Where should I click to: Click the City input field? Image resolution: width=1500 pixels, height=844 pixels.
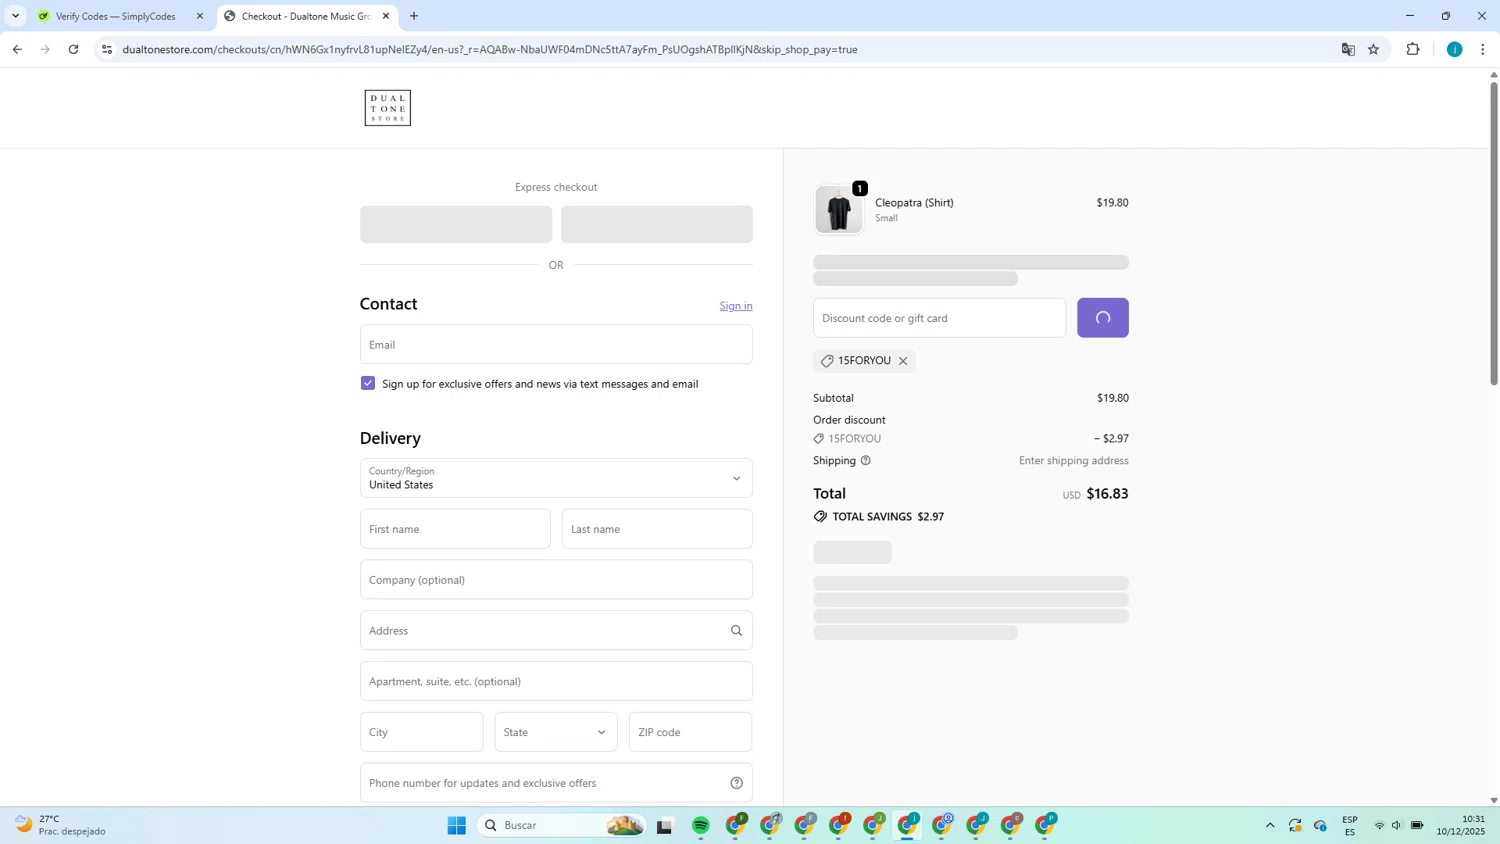pyautogui.click(x=421, y=732)
